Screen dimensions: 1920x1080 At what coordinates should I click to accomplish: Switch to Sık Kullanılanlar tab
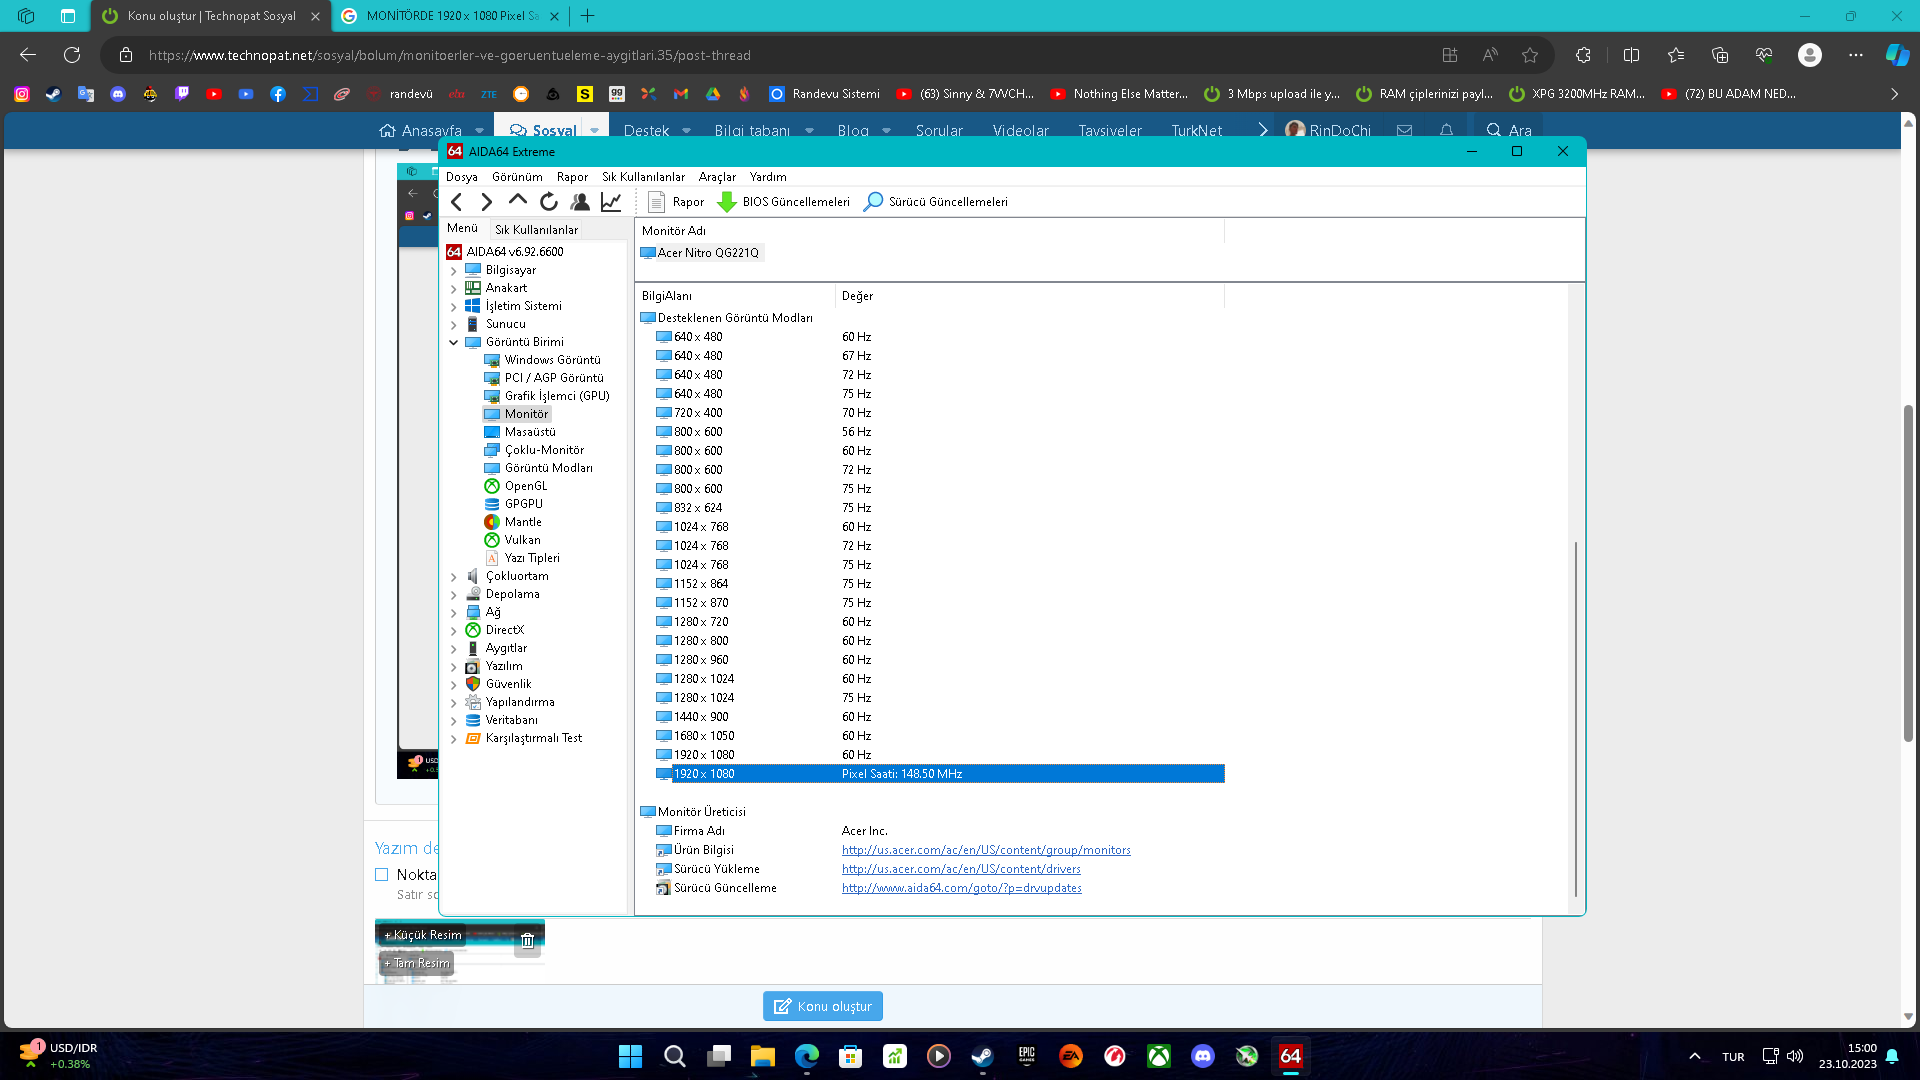click(x=536, y=229)
